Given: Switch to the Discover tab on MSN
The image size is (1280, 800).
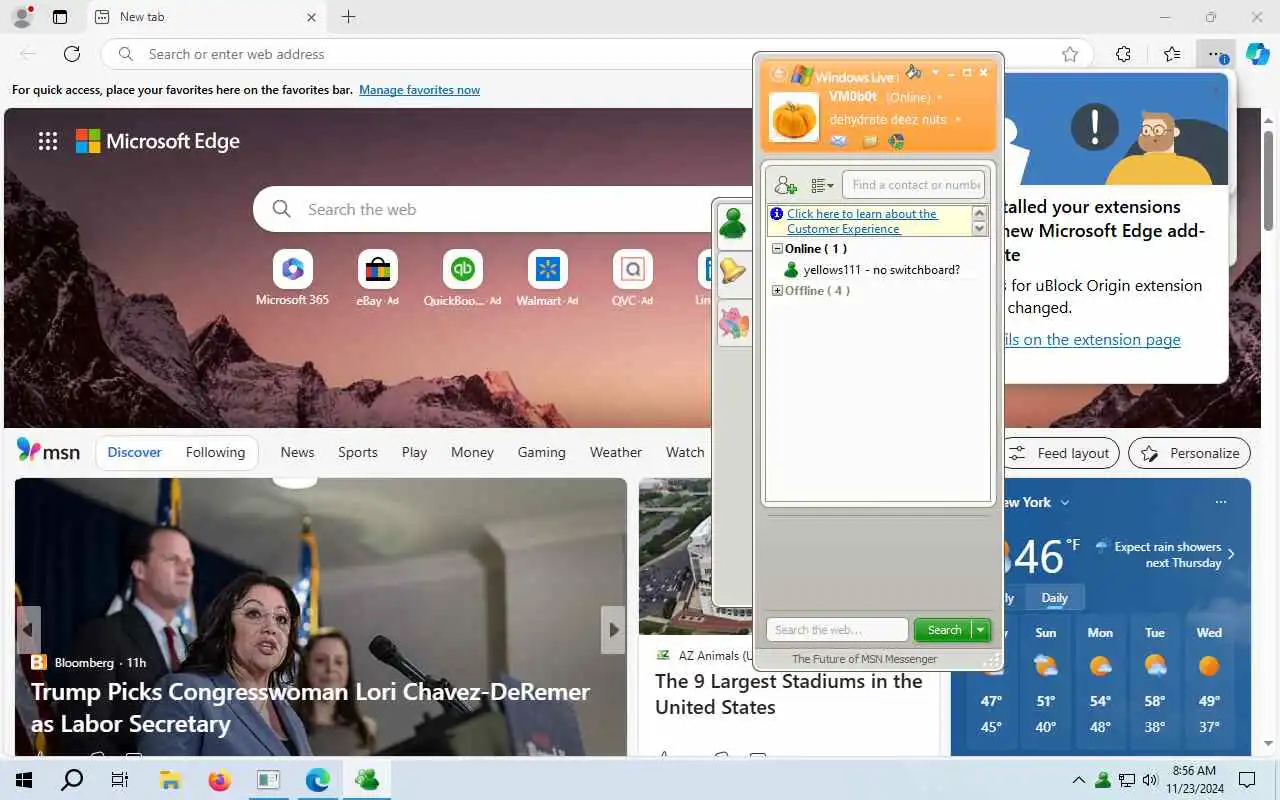Looking at the screenshot, I should 134,452.
